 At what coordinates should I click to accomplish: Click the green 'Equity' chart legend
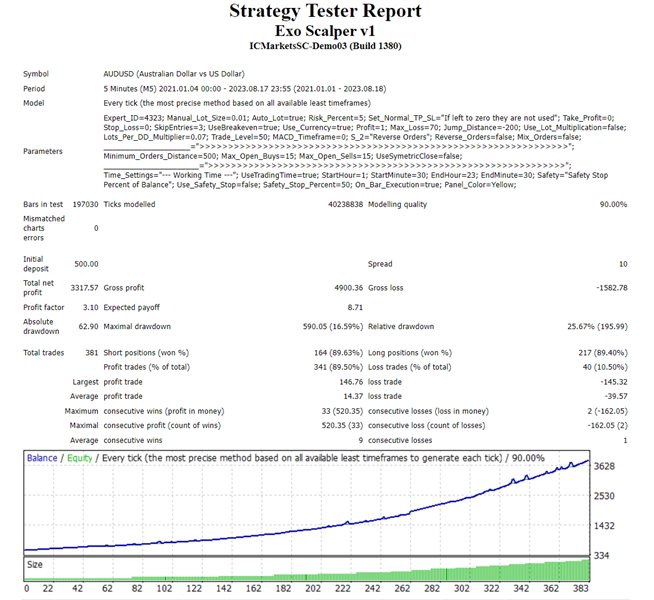79,458
